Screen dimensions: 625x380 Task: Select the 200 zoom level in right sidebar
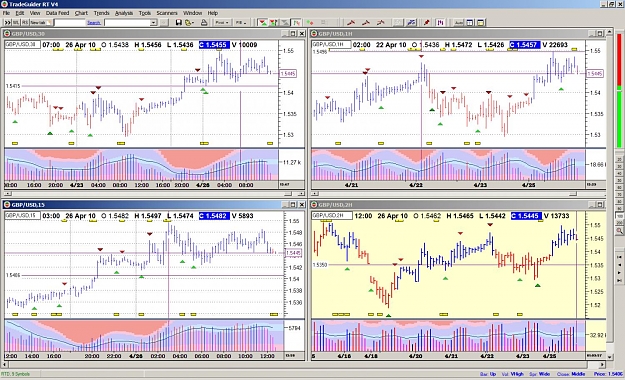pos(620,222)
